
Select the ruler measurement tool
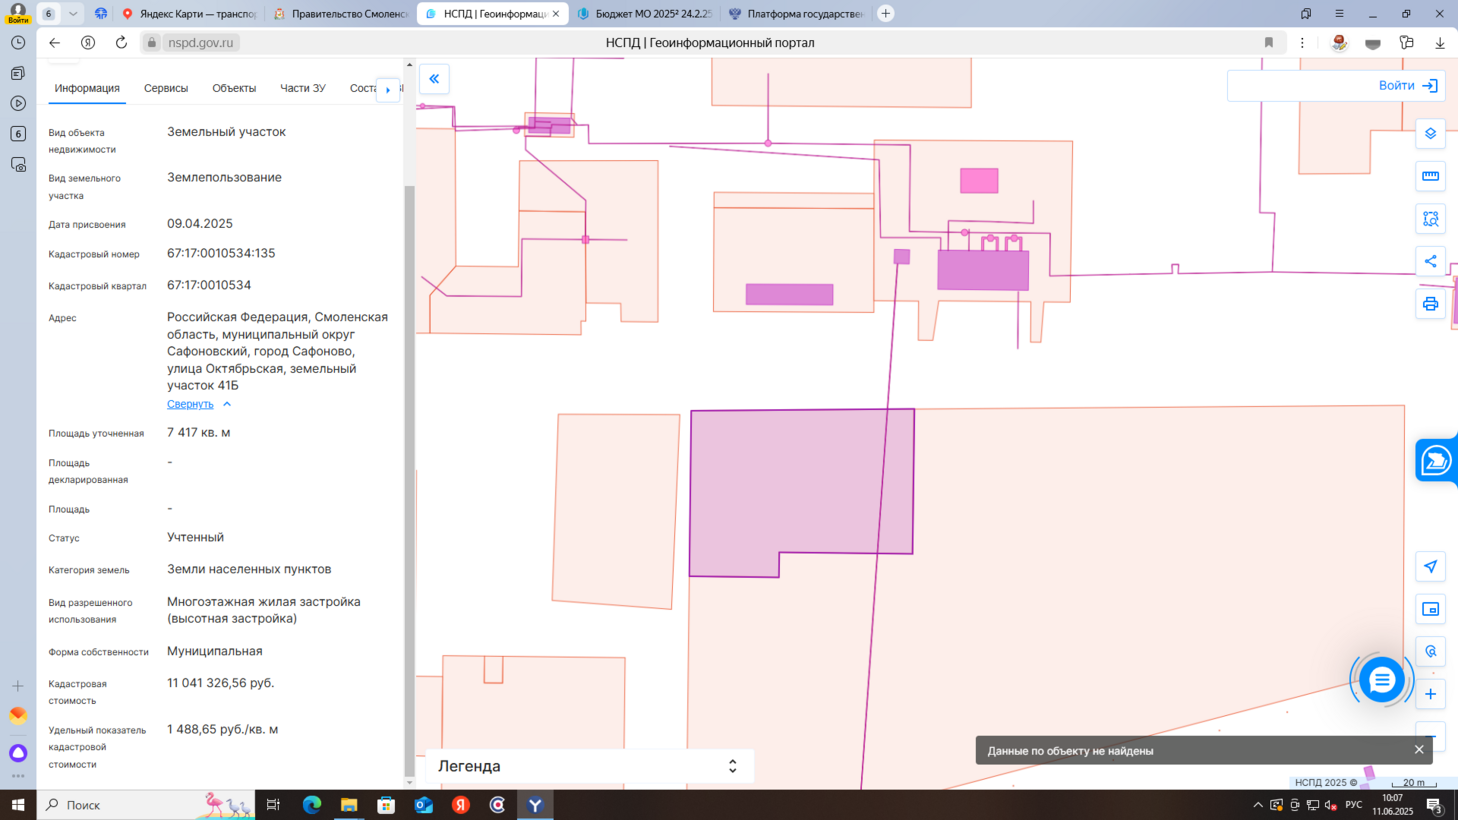pos(1430,176)
